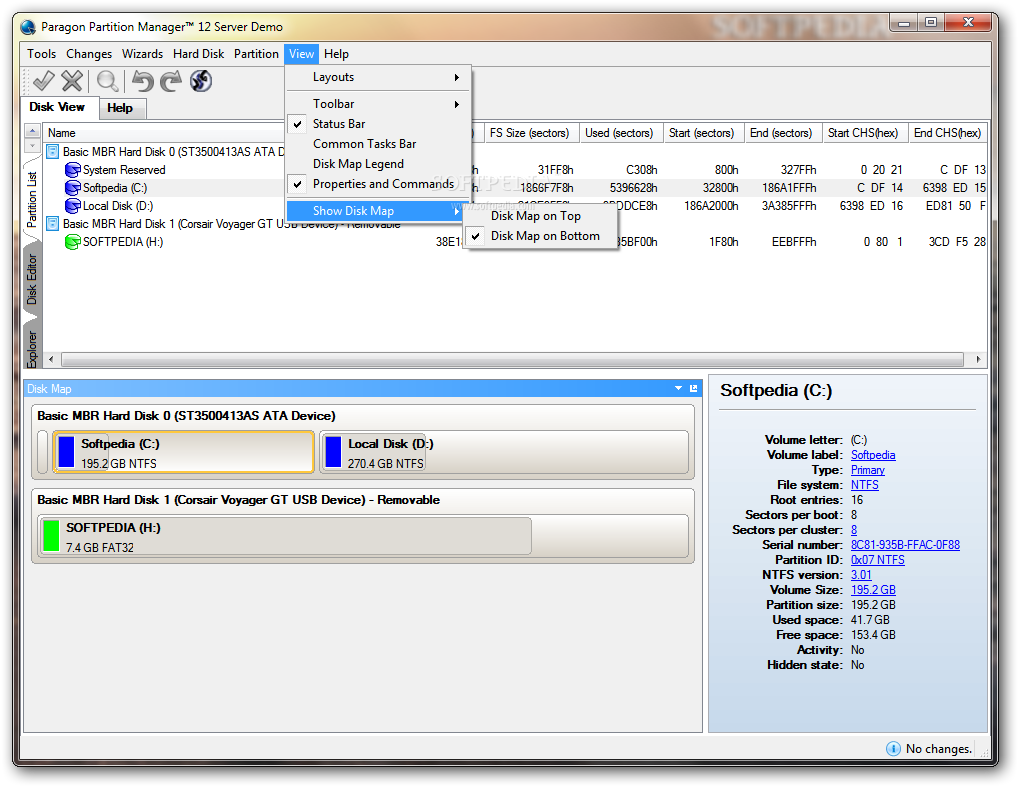Click the Name column header

tap(162, 133)
